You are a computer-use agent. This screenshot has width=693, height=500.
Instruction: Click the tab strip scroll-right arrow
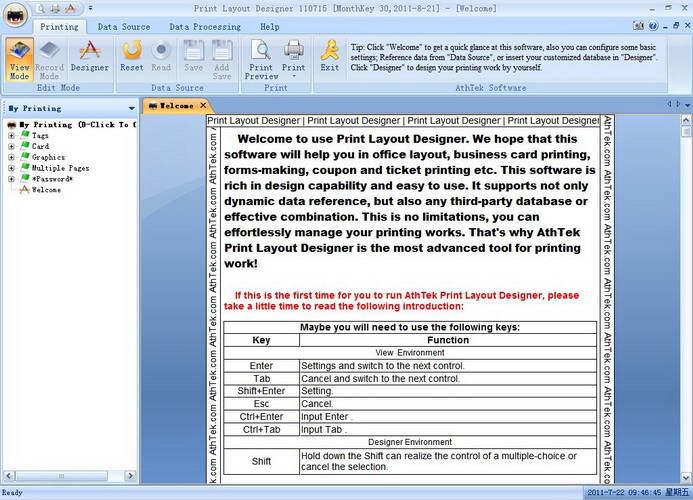[x=678, y=104]
